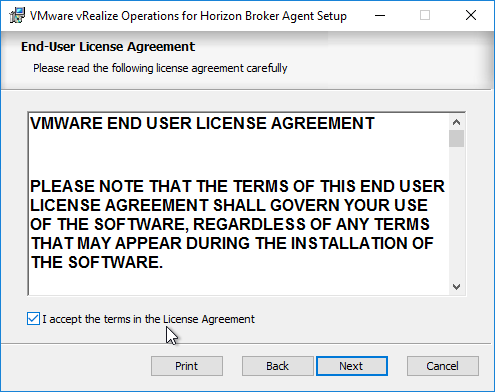Click the scrollbar track below the thumb

pos(456,213)
